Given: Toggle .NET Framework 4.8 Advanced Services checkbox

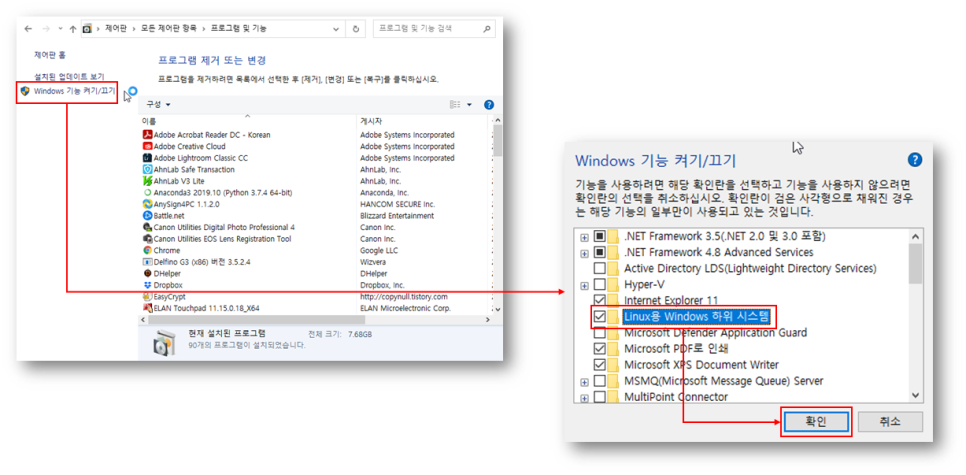Looking at the screenshot, I should click(x=599, y=253).
